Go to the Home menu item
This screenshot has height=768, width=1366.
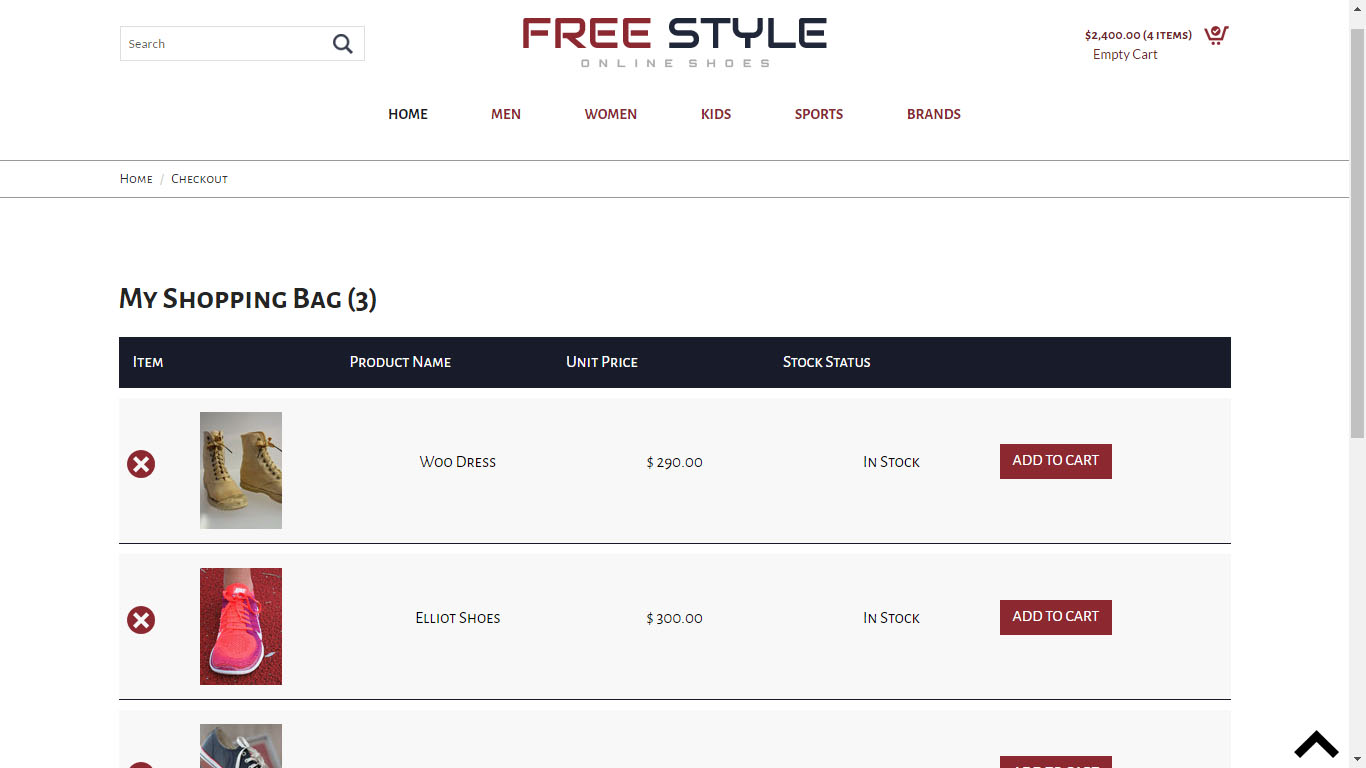pos(408,114)
